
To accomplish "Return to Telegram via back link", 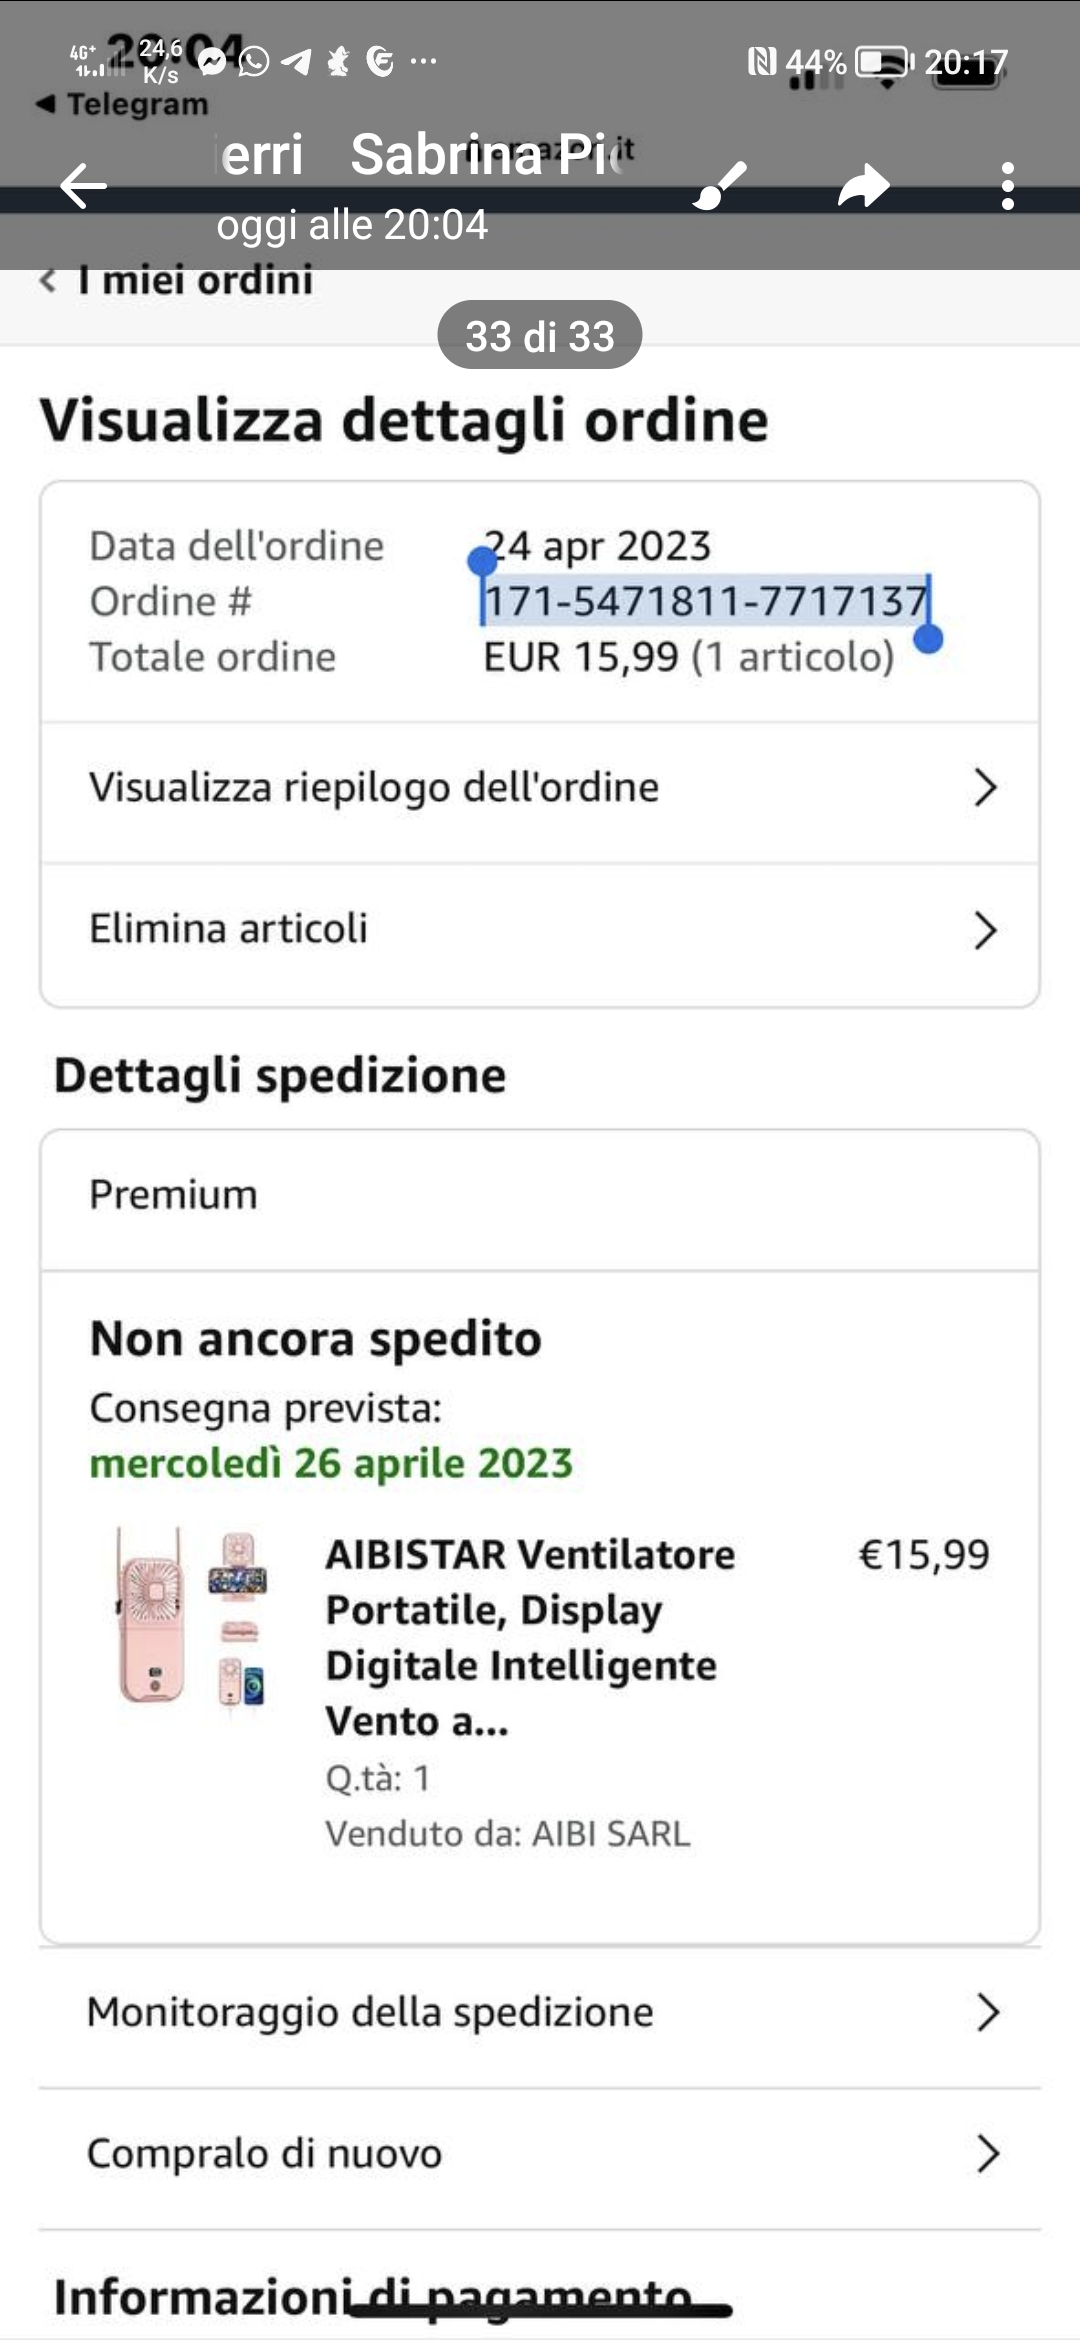I will (x=122, y=104).
